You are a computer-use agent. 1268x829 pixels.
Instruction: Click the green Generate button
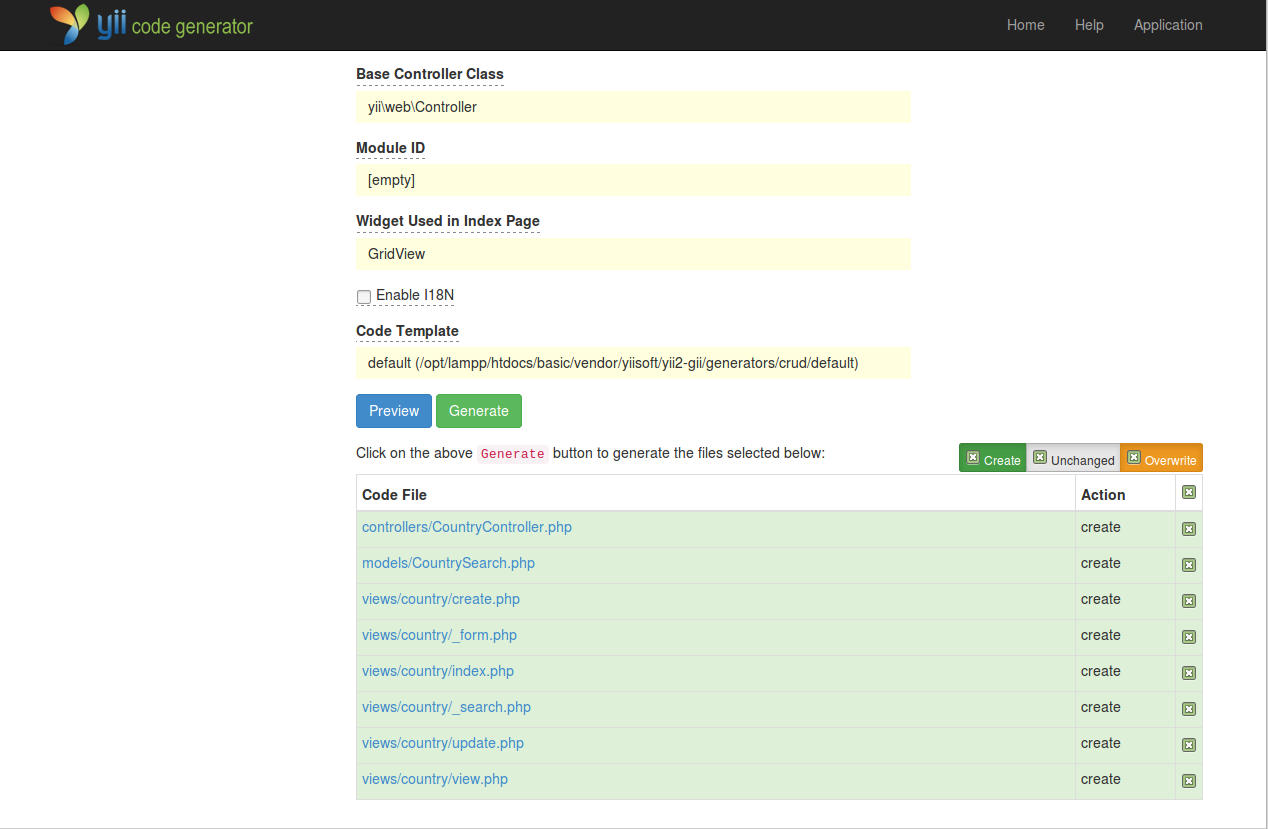(479, 411)
